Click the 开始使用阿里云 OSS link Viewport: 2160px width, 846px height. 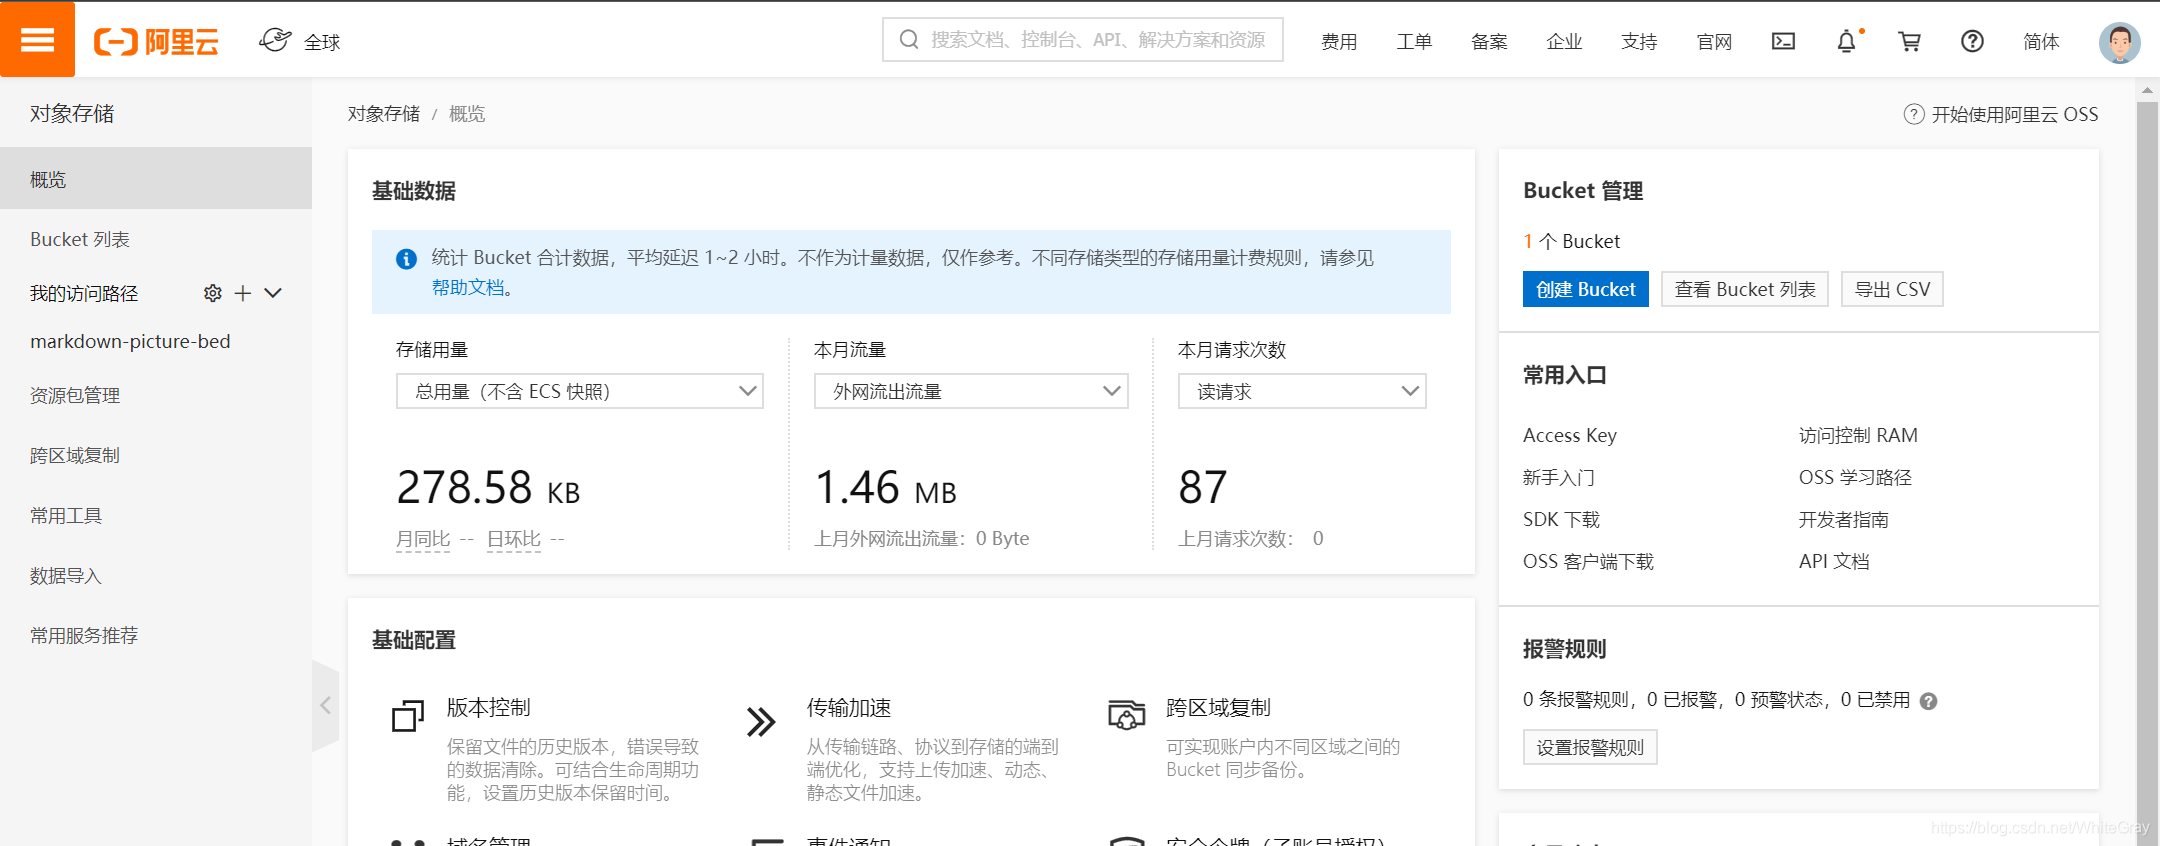click(2014, 114)
